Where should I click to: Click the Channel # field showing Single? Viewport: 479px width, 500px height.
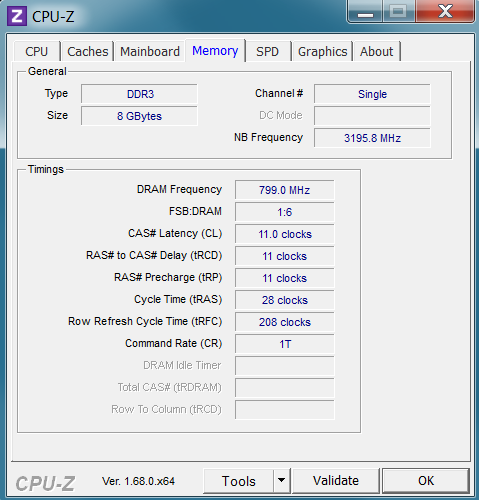[372, 94]
